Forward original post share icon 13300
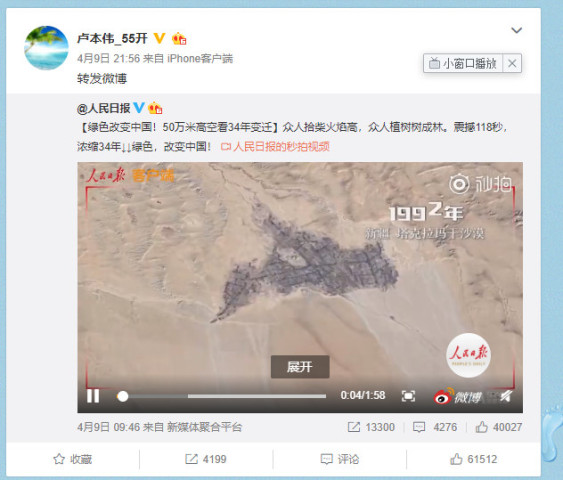This screenshot has width=563, height=480. point(371,427)
